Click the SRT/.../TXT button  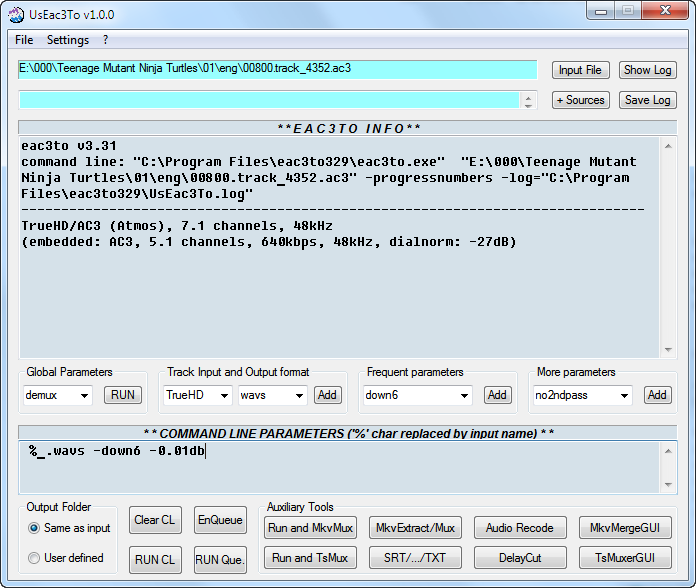point(415,558)
